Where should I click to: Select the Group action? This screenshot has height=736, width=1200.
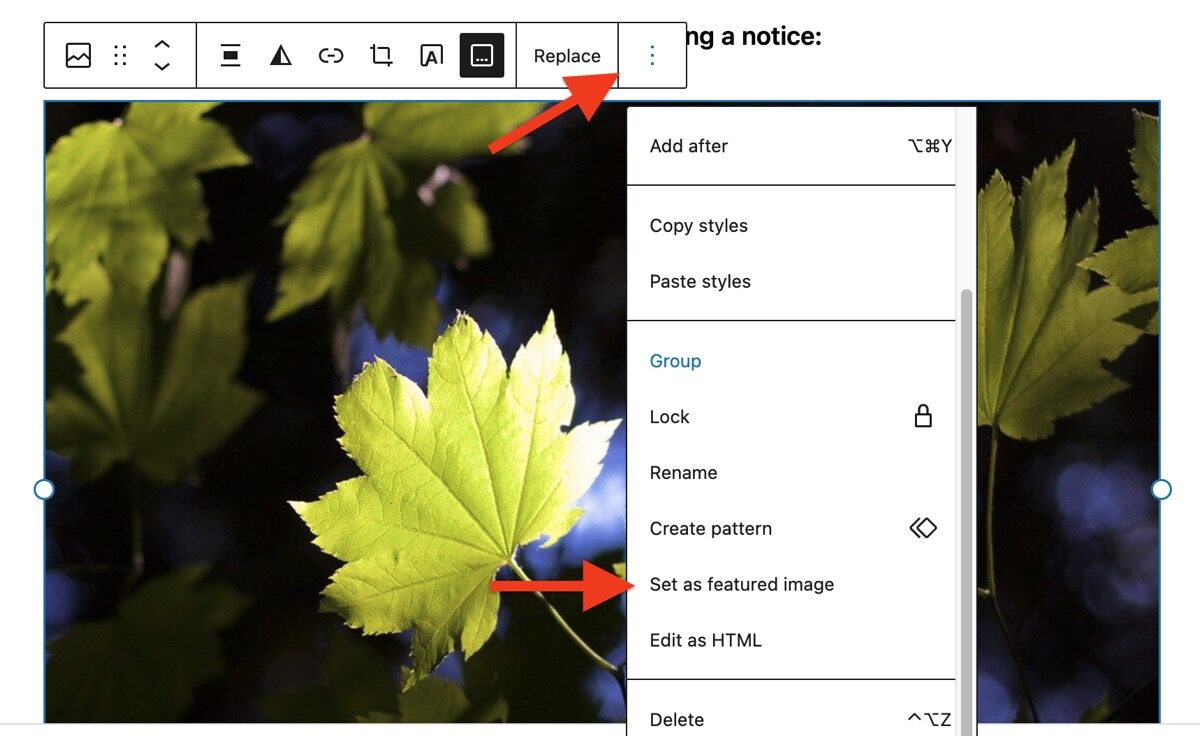(675, 360)
